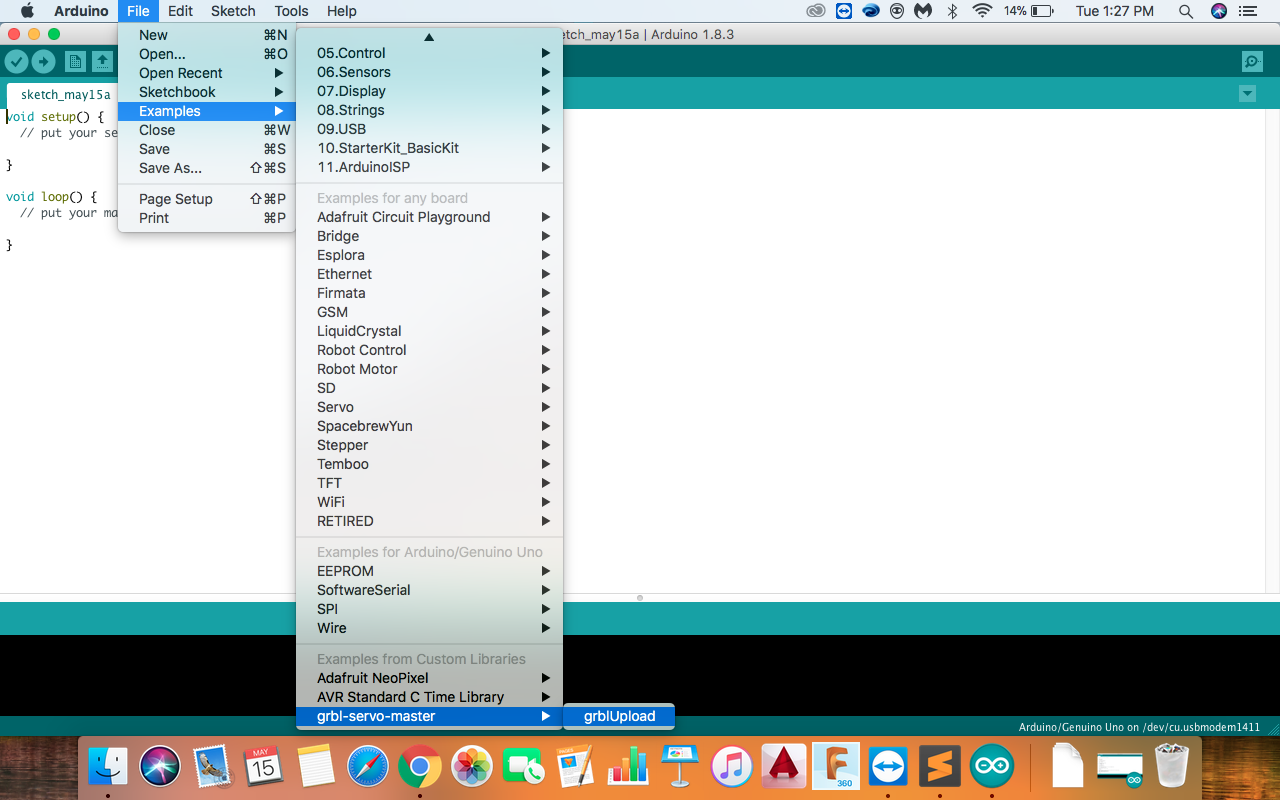This screenshot has width=1280, height=800.
Task: Open Pages from the dock
Action: pyautogui.click(x=575, y=768)
